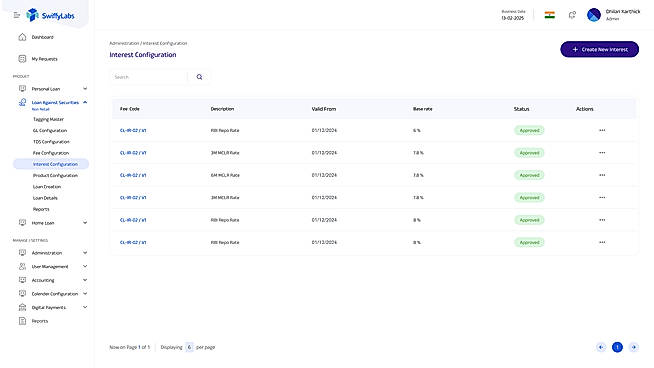Open first CL-IR-02 fee code link
Image resolution: width=654 pixels, height=368 pixels.
(x=133, y=131)
